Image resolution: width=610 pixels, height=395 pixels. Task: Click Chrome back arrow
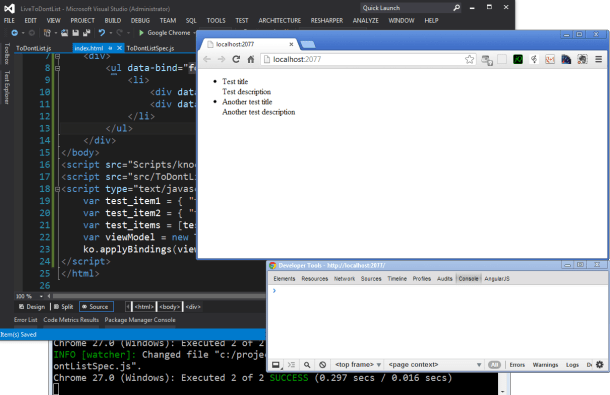coord(207,59)
